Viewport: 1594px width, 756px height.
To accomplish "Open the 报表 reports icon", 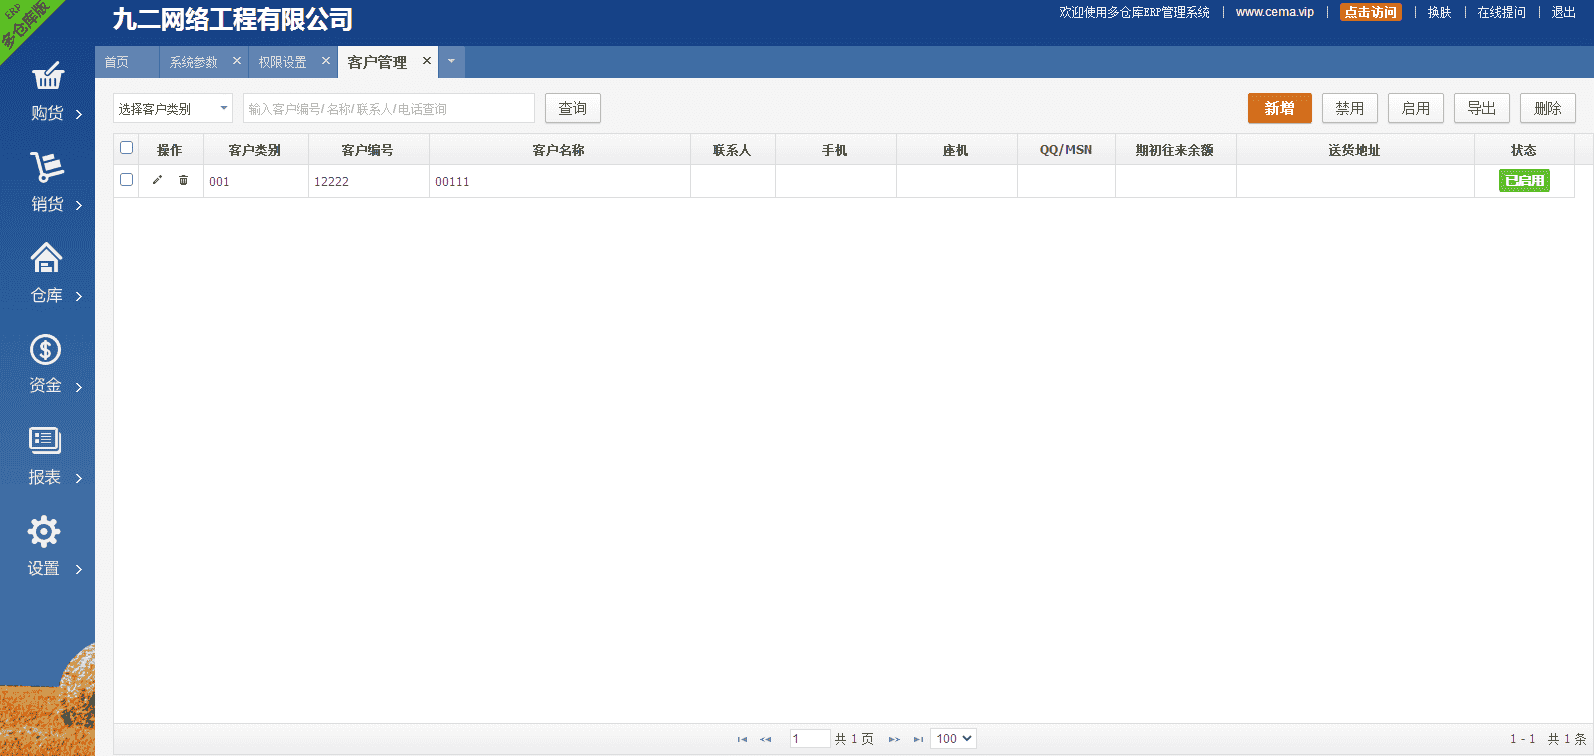I will (x=45, y=441).
